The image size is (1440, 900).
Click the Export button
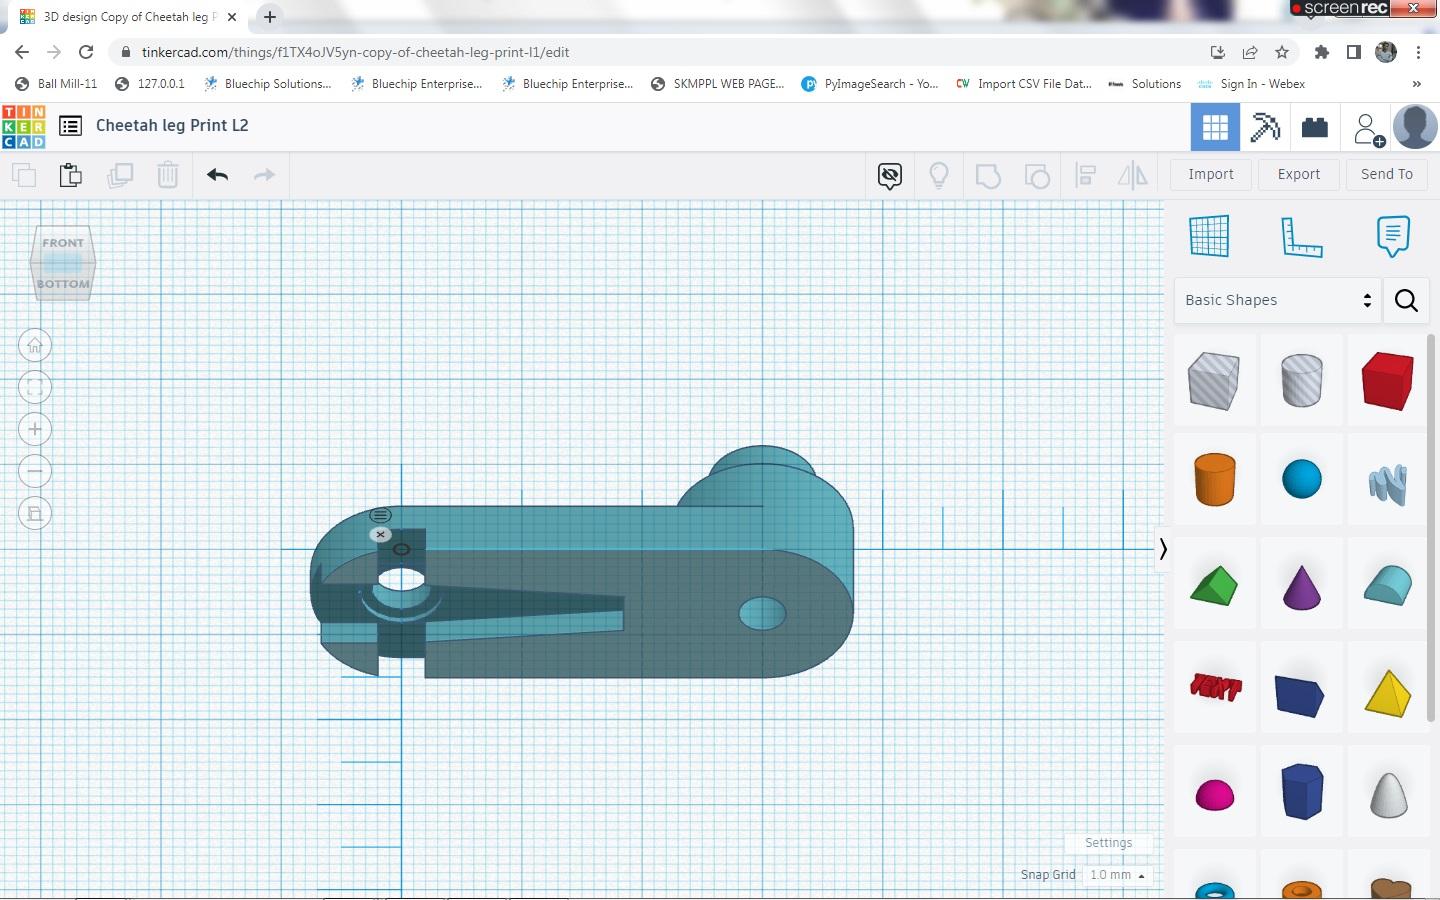1299,174
